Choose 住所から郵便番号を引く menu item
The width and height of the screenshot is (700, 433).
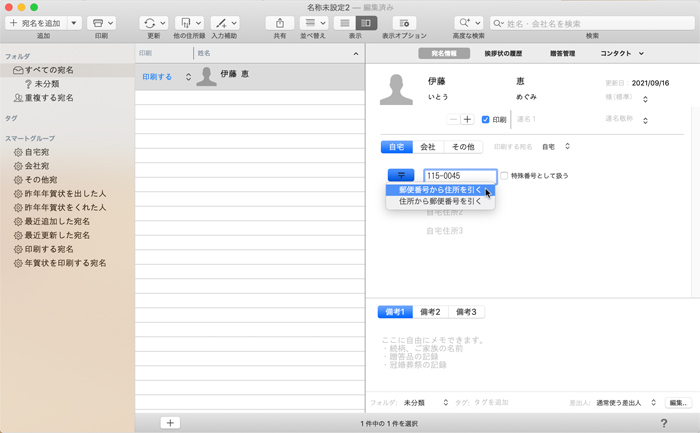tap(440, 201)
